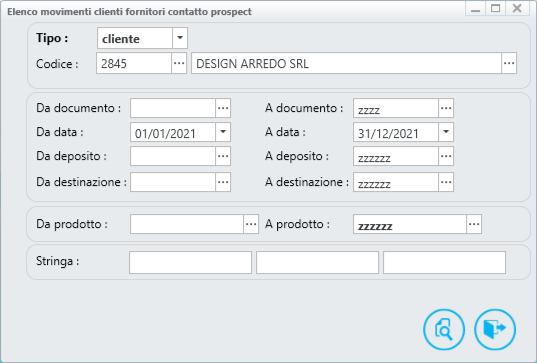The height and width of the screenshot is (363, 537).
Task: Open Da documento lookup ellipsis
Action: click(x=223, y=108)
